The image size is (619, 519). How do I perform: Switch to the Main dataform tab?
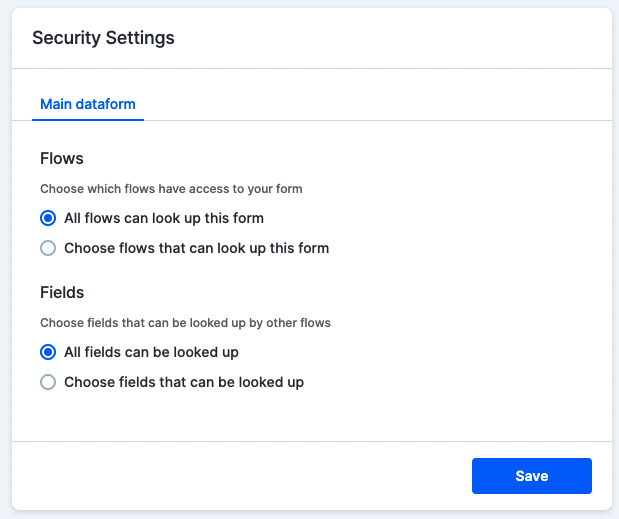click(88, 104)
